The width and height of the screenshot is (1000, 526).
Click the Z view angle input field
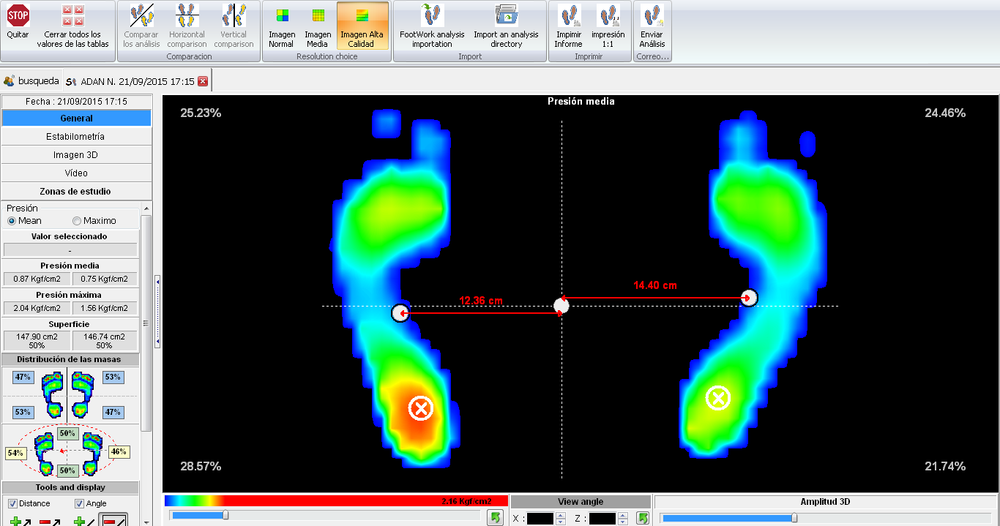[603, 518]
